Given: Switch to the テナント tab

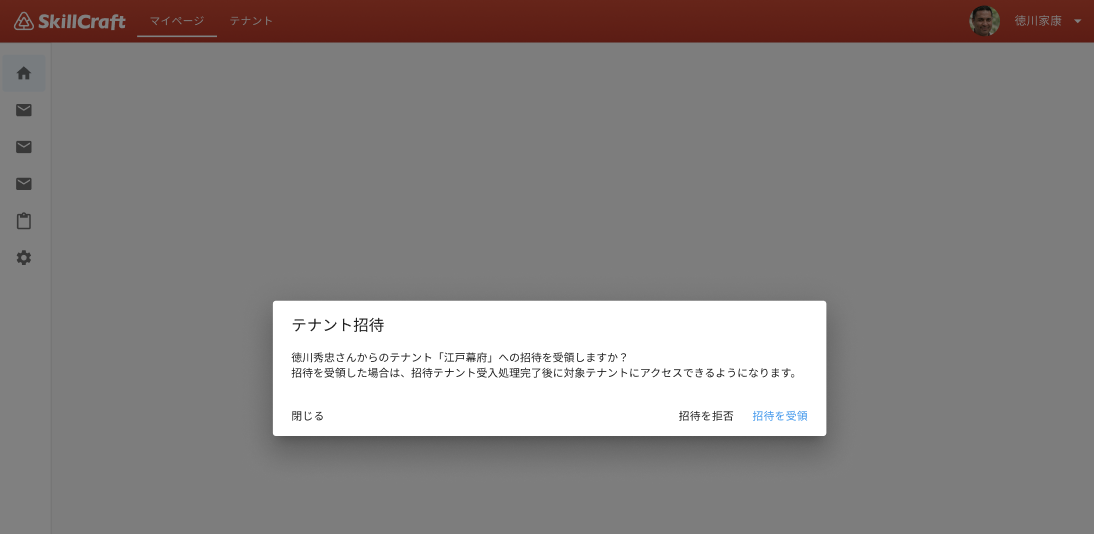Looking at the screenshot, I should coord(251,21).
